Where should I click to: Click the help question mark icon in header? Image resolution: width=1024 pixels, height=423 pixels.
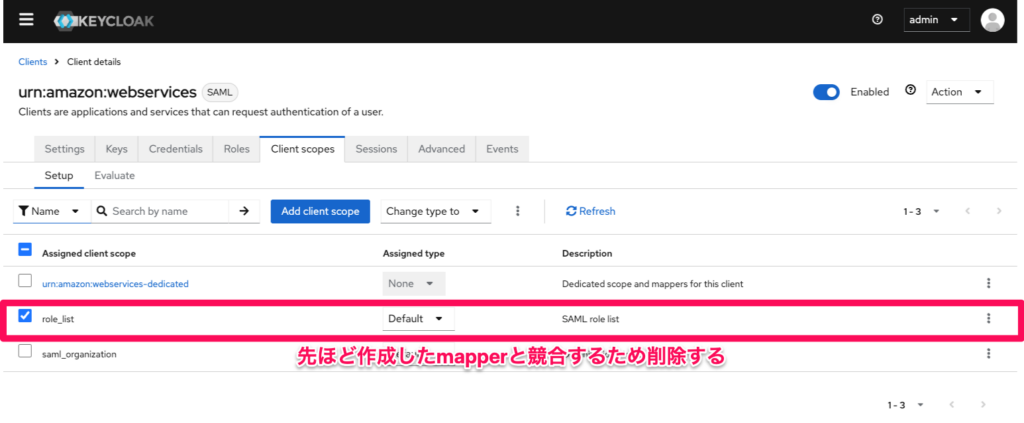pyautogui.click(x=877, y=20)
